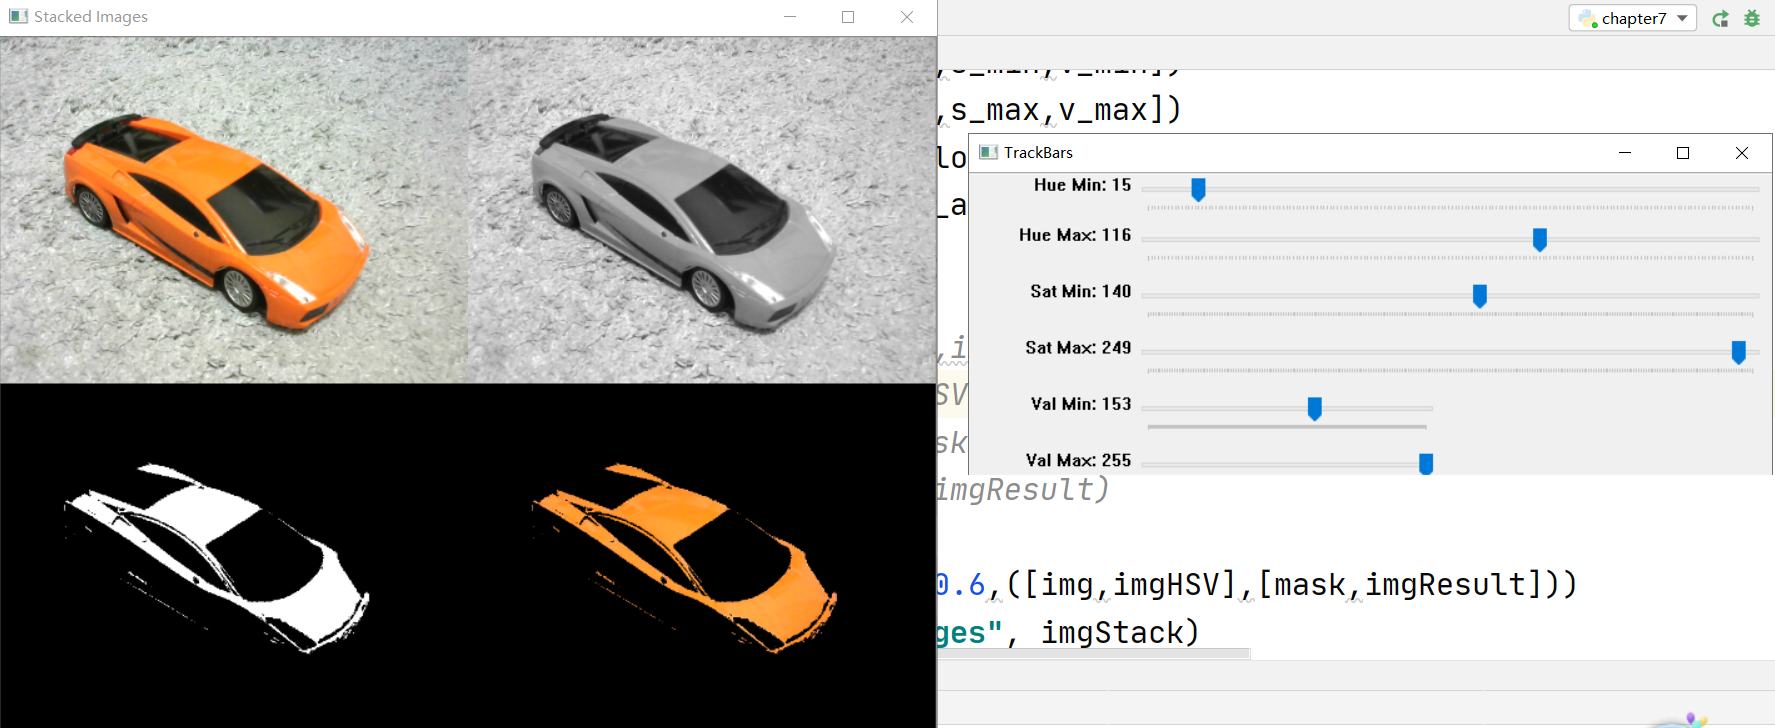The image size is (1775, 728).
Task: Open the chapter7 run configuration dropdown
Action: [1632, 18]
